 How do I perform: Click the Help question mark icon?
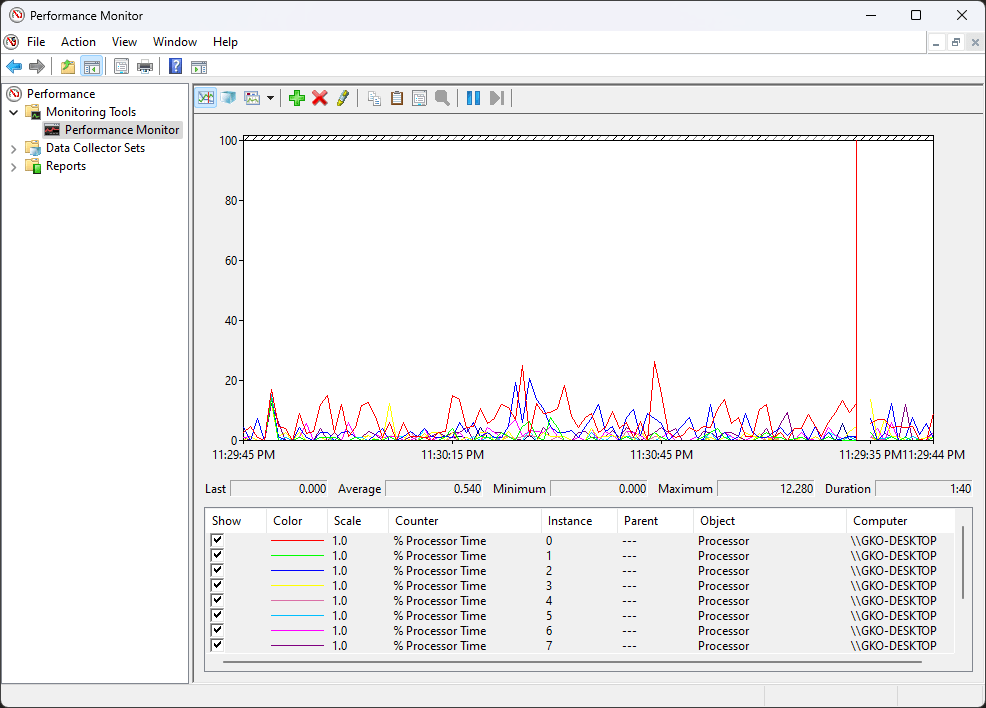(175, 67)
